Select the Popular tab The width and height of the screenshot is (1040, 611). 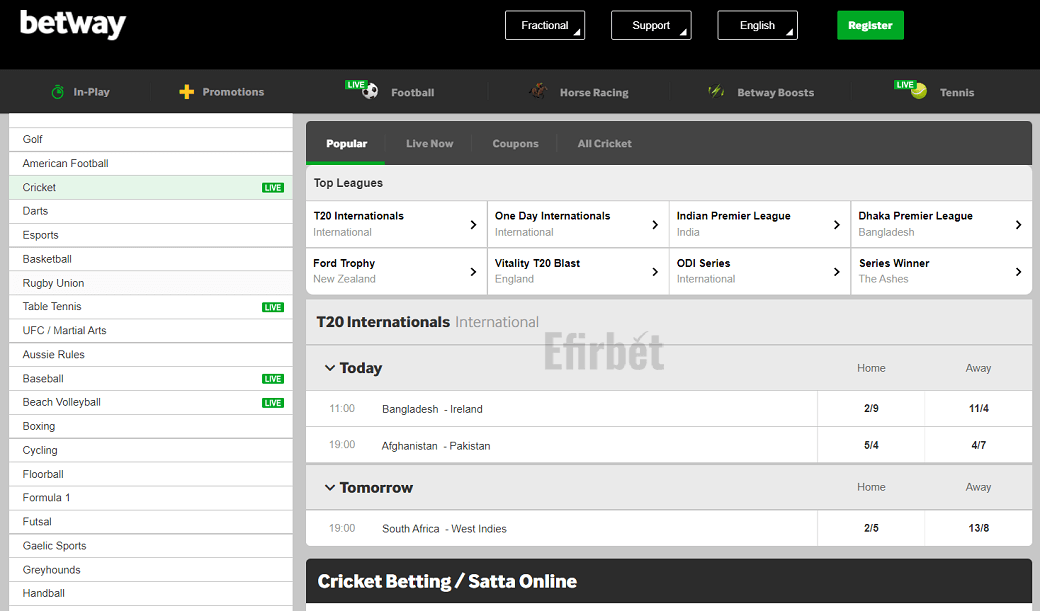pyautogui.click(x=346, y=143)
